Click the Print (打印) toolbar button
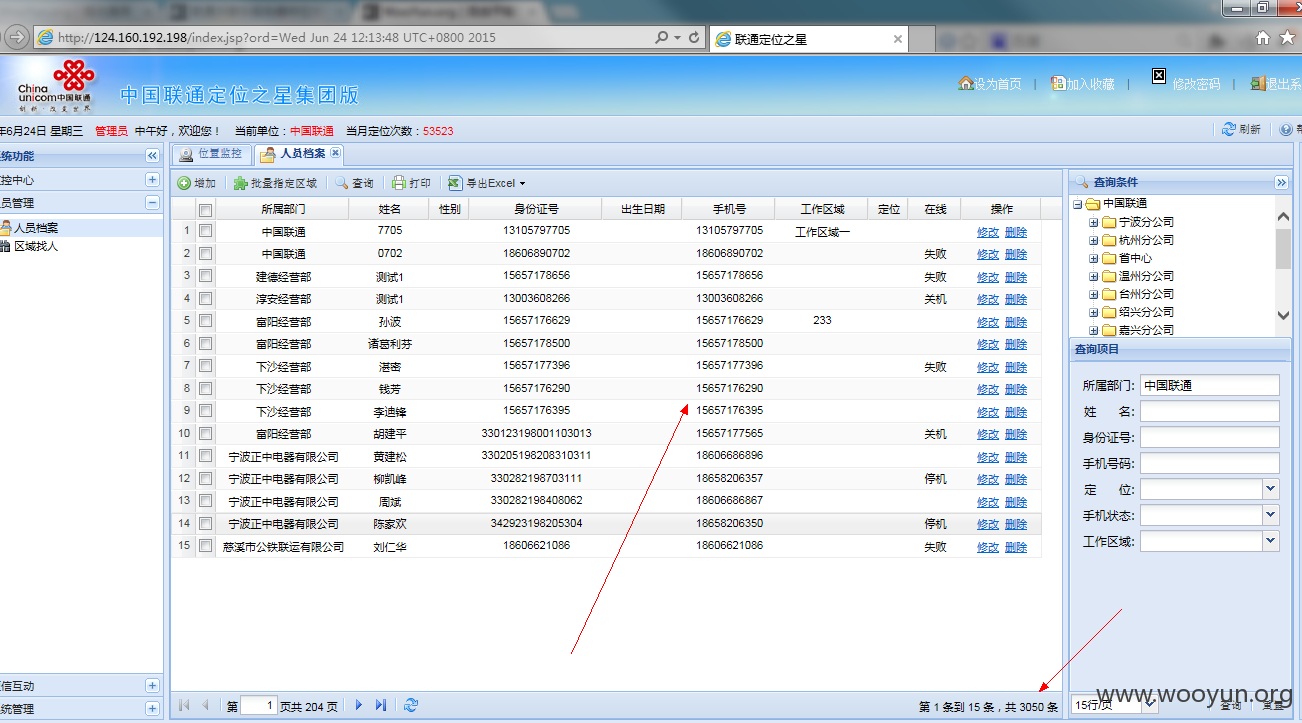This screenshot has height=723, width=1302. [412, 184]
